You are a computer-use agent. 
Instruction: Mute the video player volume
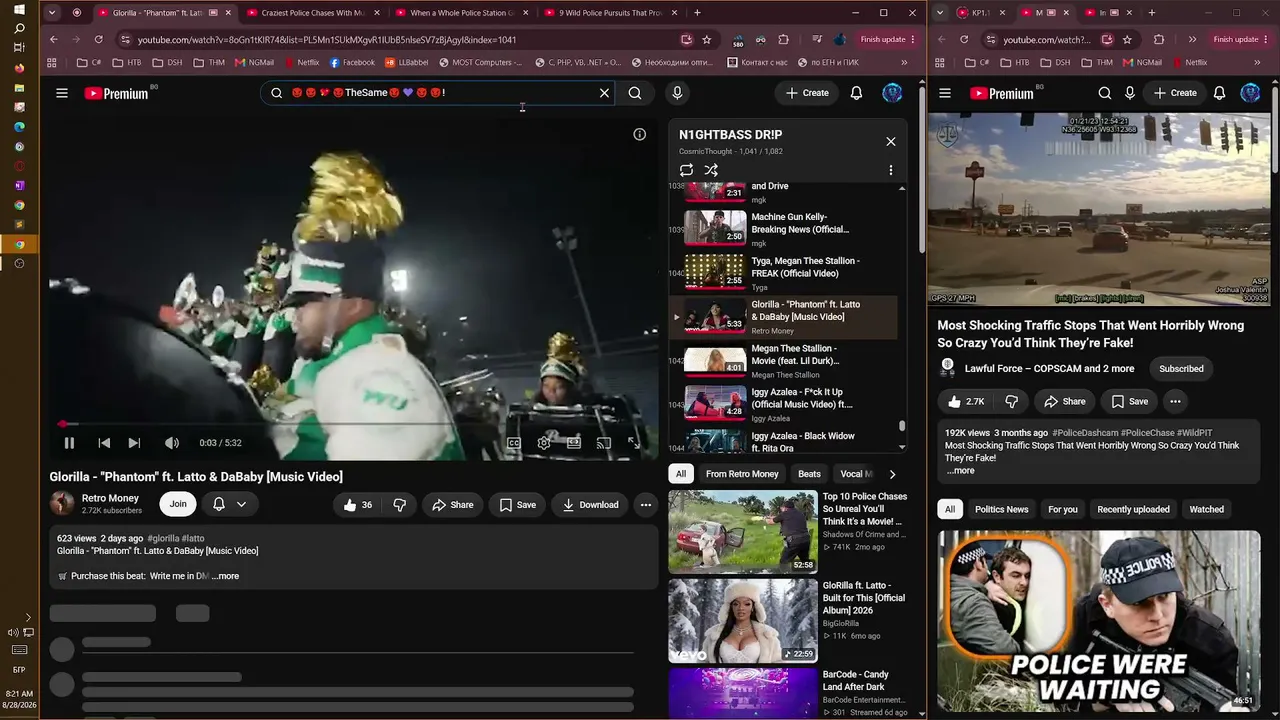tap(172, 443)
